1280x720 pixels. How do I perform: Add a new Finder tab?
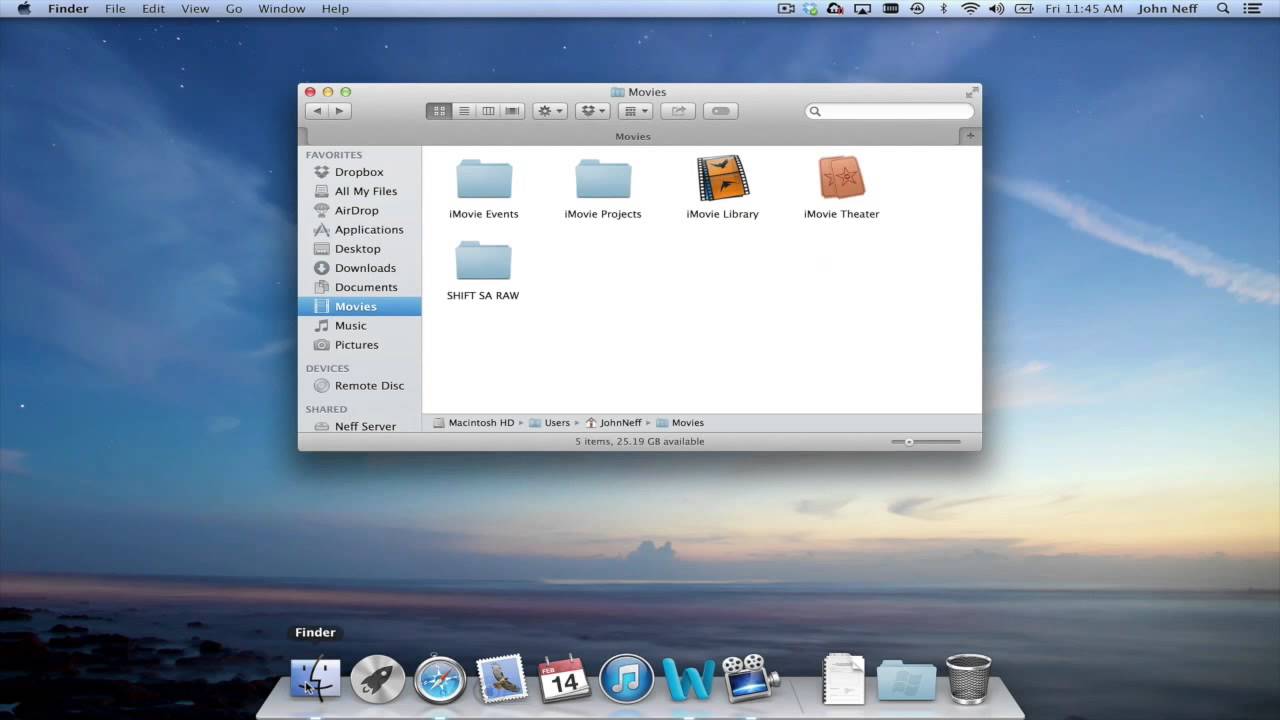point(969,135)
